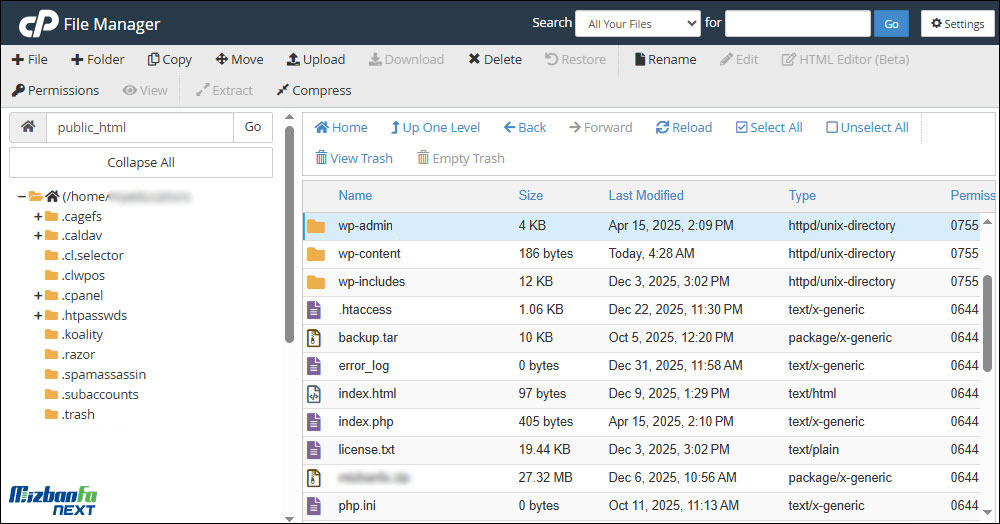The width and height of the screenshot is (1000, 524).
Task: Check Select All files
Action: tap(768, 127)
